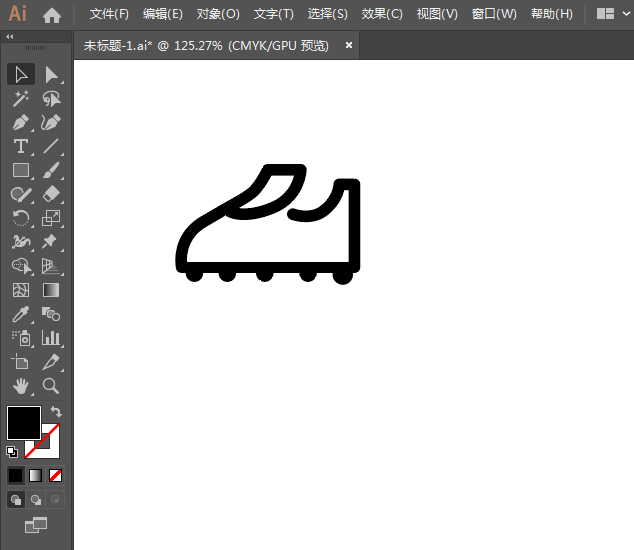Switch paint mode to Gradient
The height and width of the screenshot is (550, 634).
[36, 475]
